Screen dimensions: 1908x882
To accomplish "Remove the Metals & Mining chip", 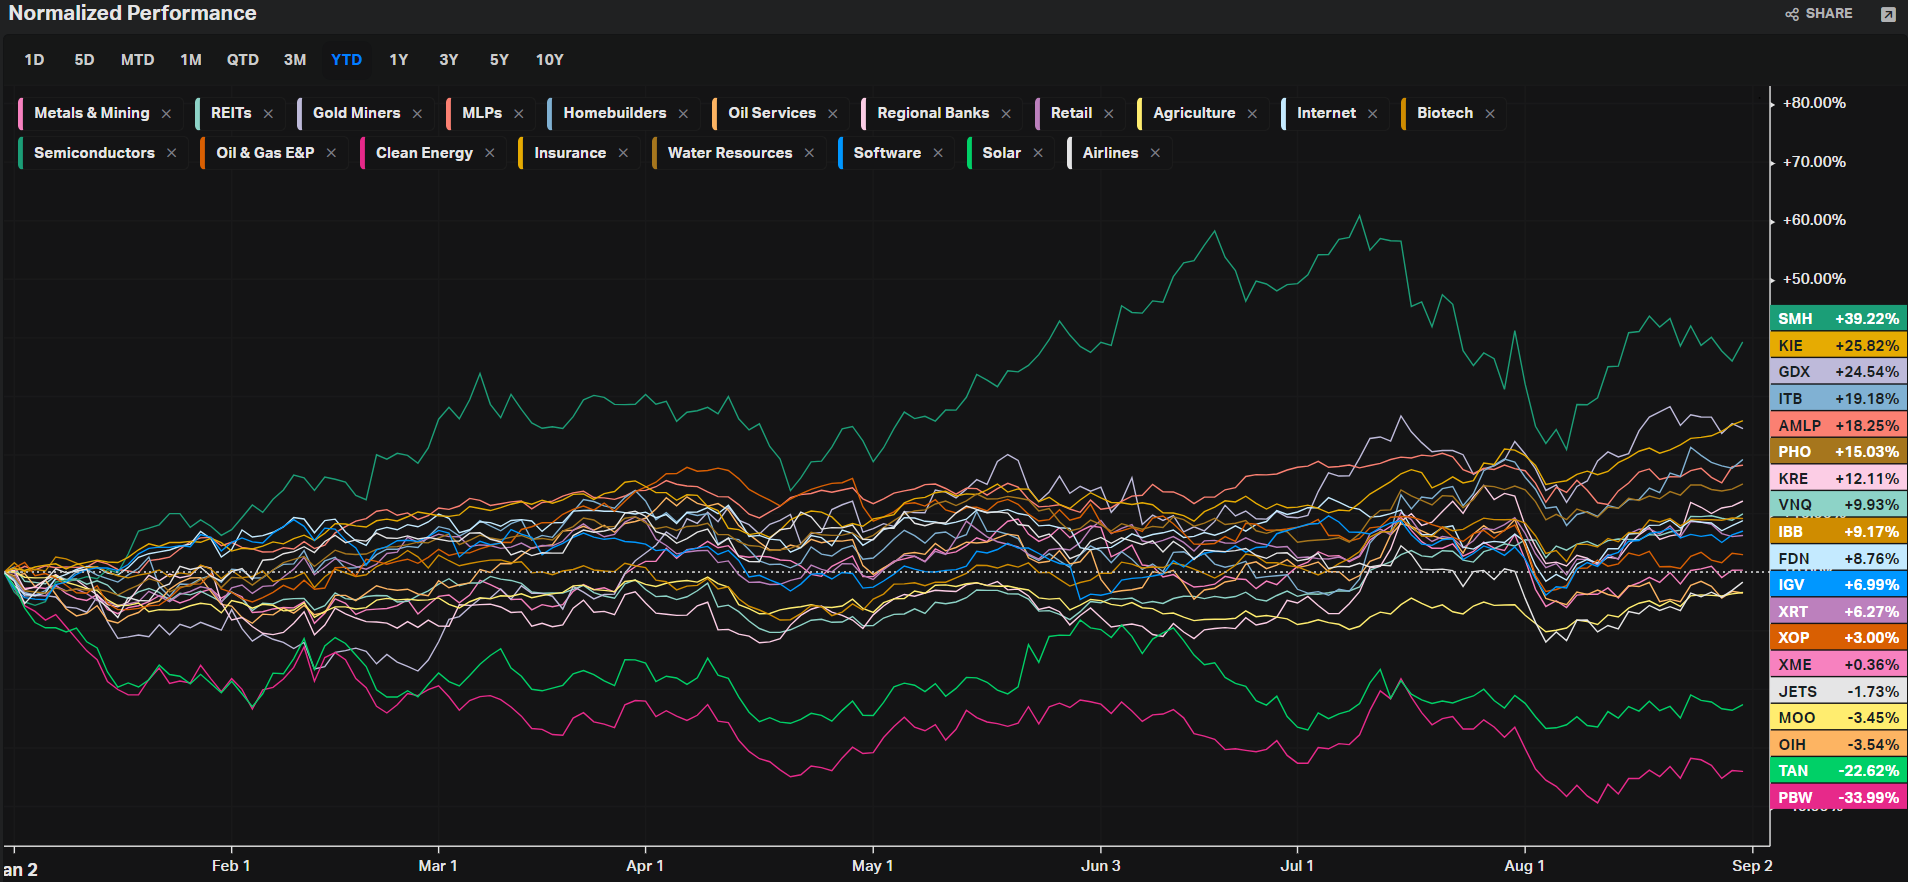I will [x=166, y=114].
